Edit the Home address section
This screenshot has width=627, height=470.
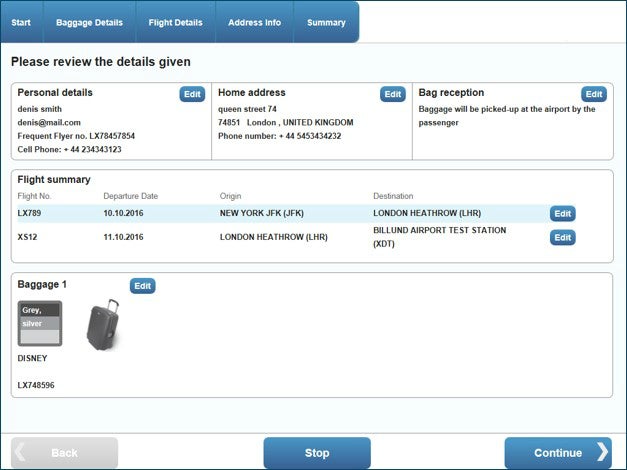(392, 94)
